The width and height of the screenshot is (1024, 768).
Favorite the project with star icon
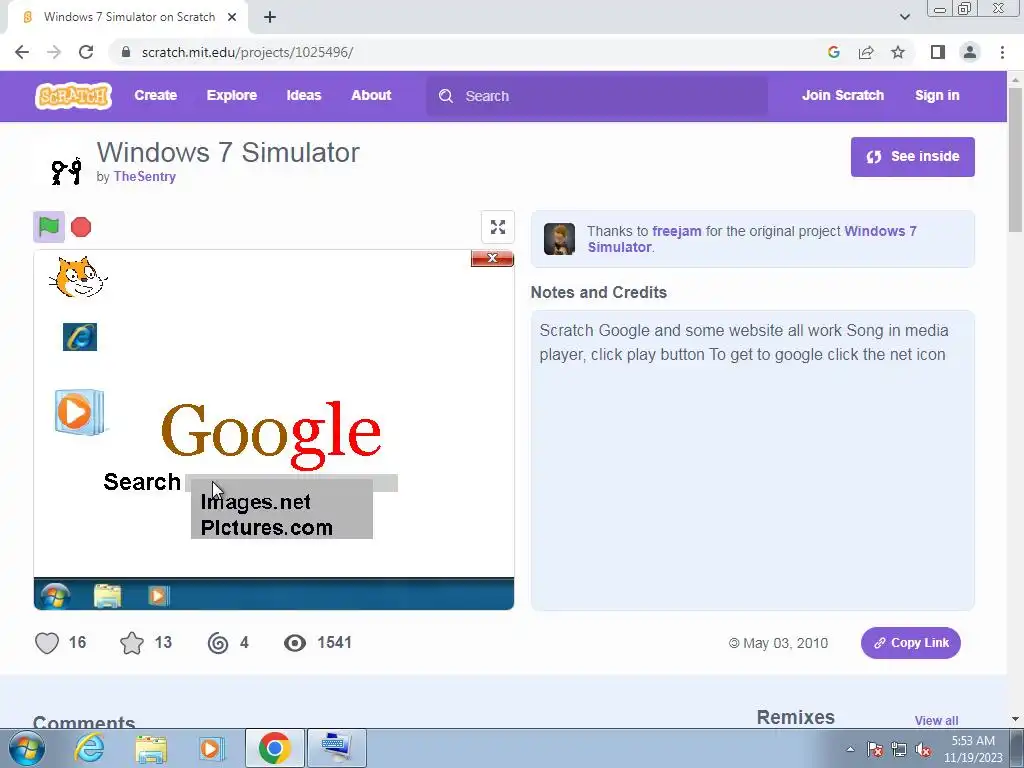tap(132, 643)
